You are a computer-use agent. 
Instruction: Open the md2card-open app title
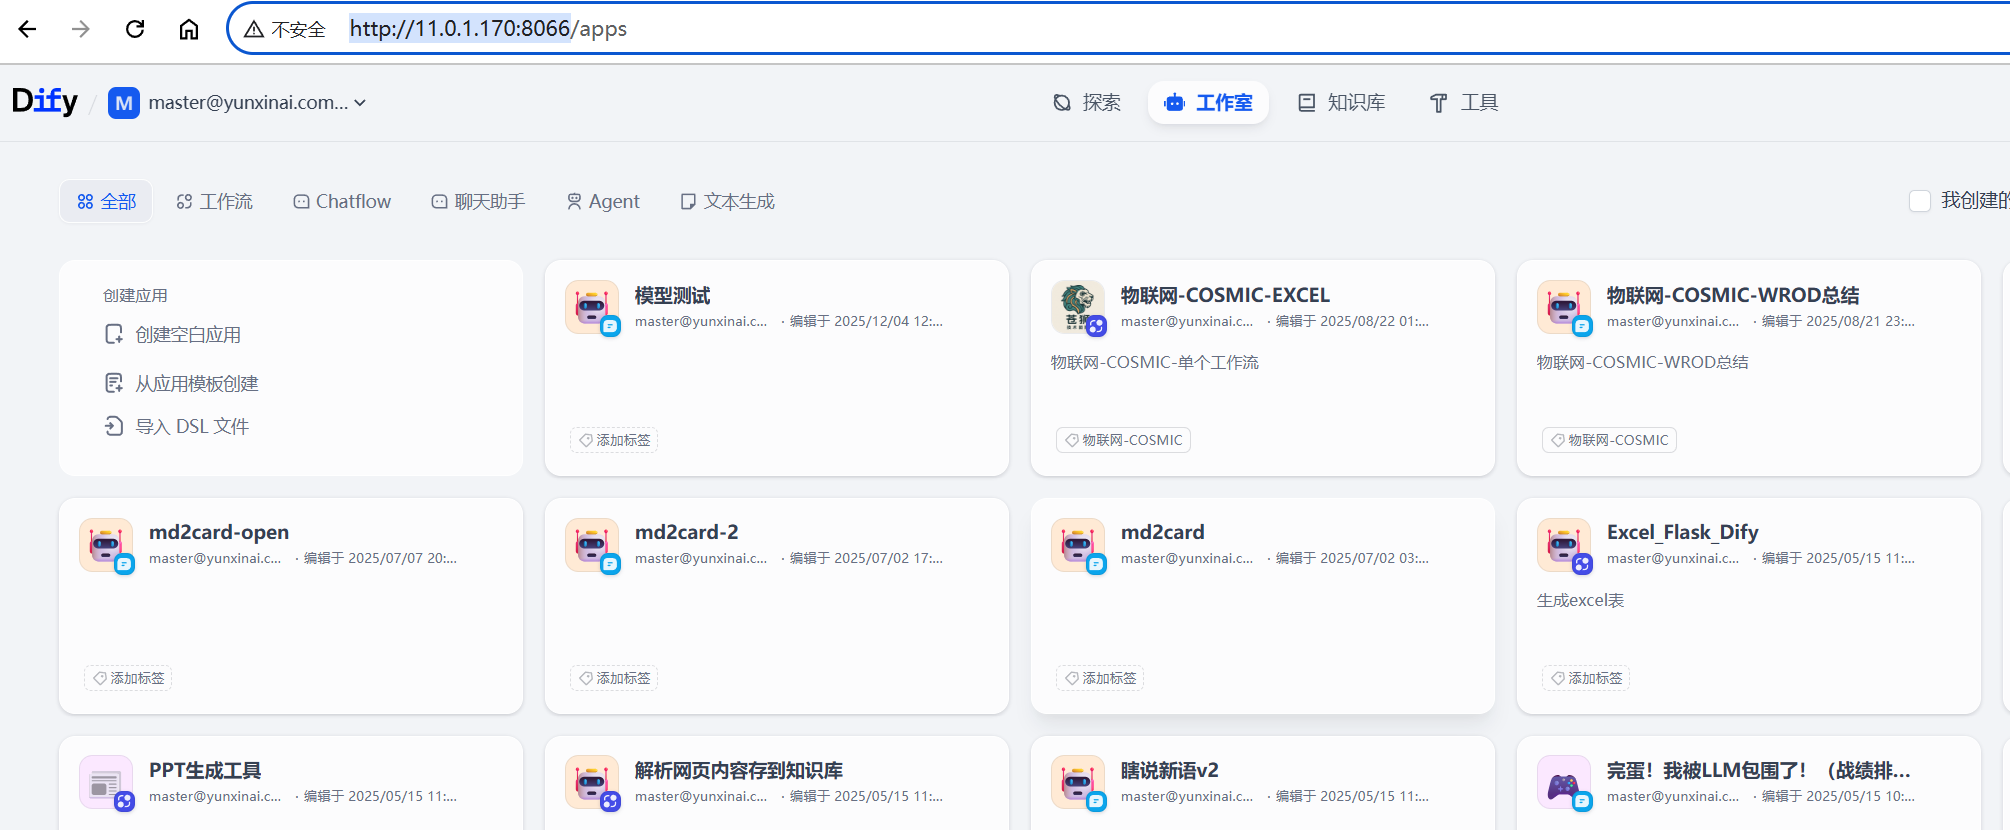[219, 532]
